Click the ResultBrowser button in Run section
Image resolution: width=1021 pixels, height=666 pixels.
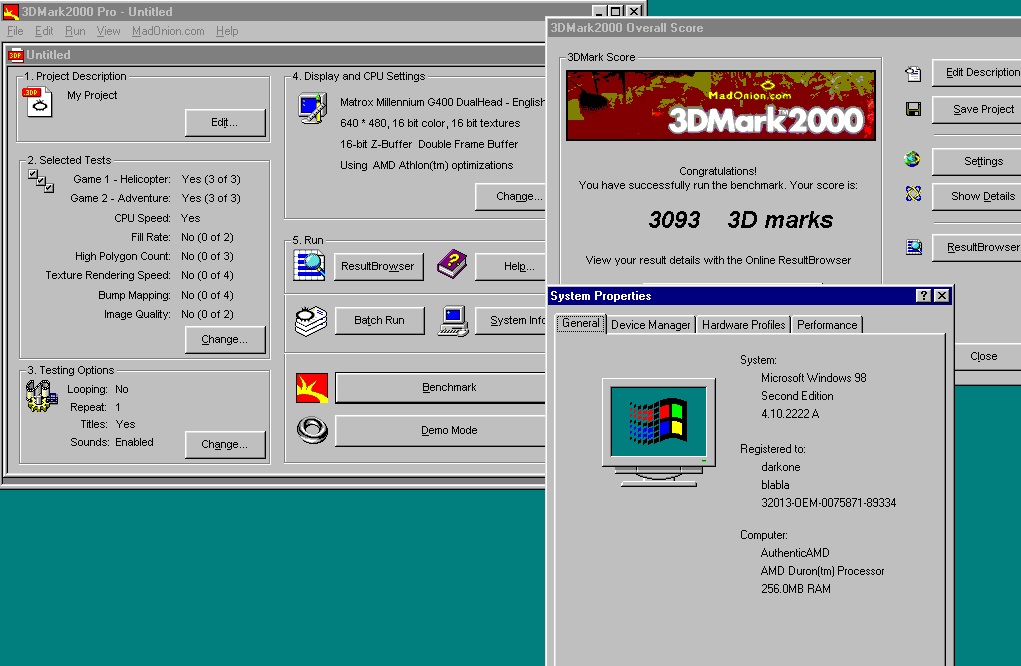[x=378, y=266]
